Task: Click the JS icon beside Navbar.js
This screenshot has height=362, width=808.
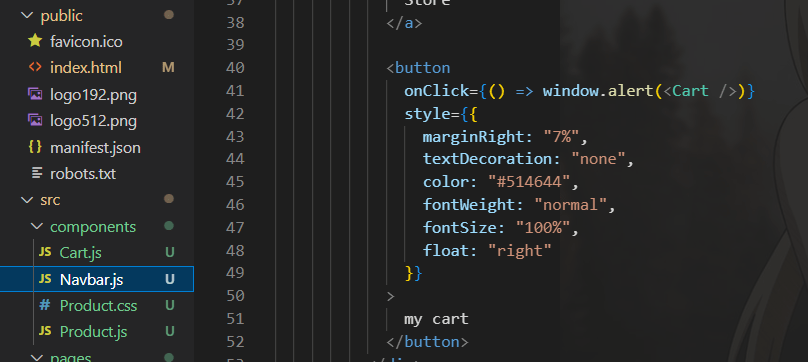Action: (45, 279)
